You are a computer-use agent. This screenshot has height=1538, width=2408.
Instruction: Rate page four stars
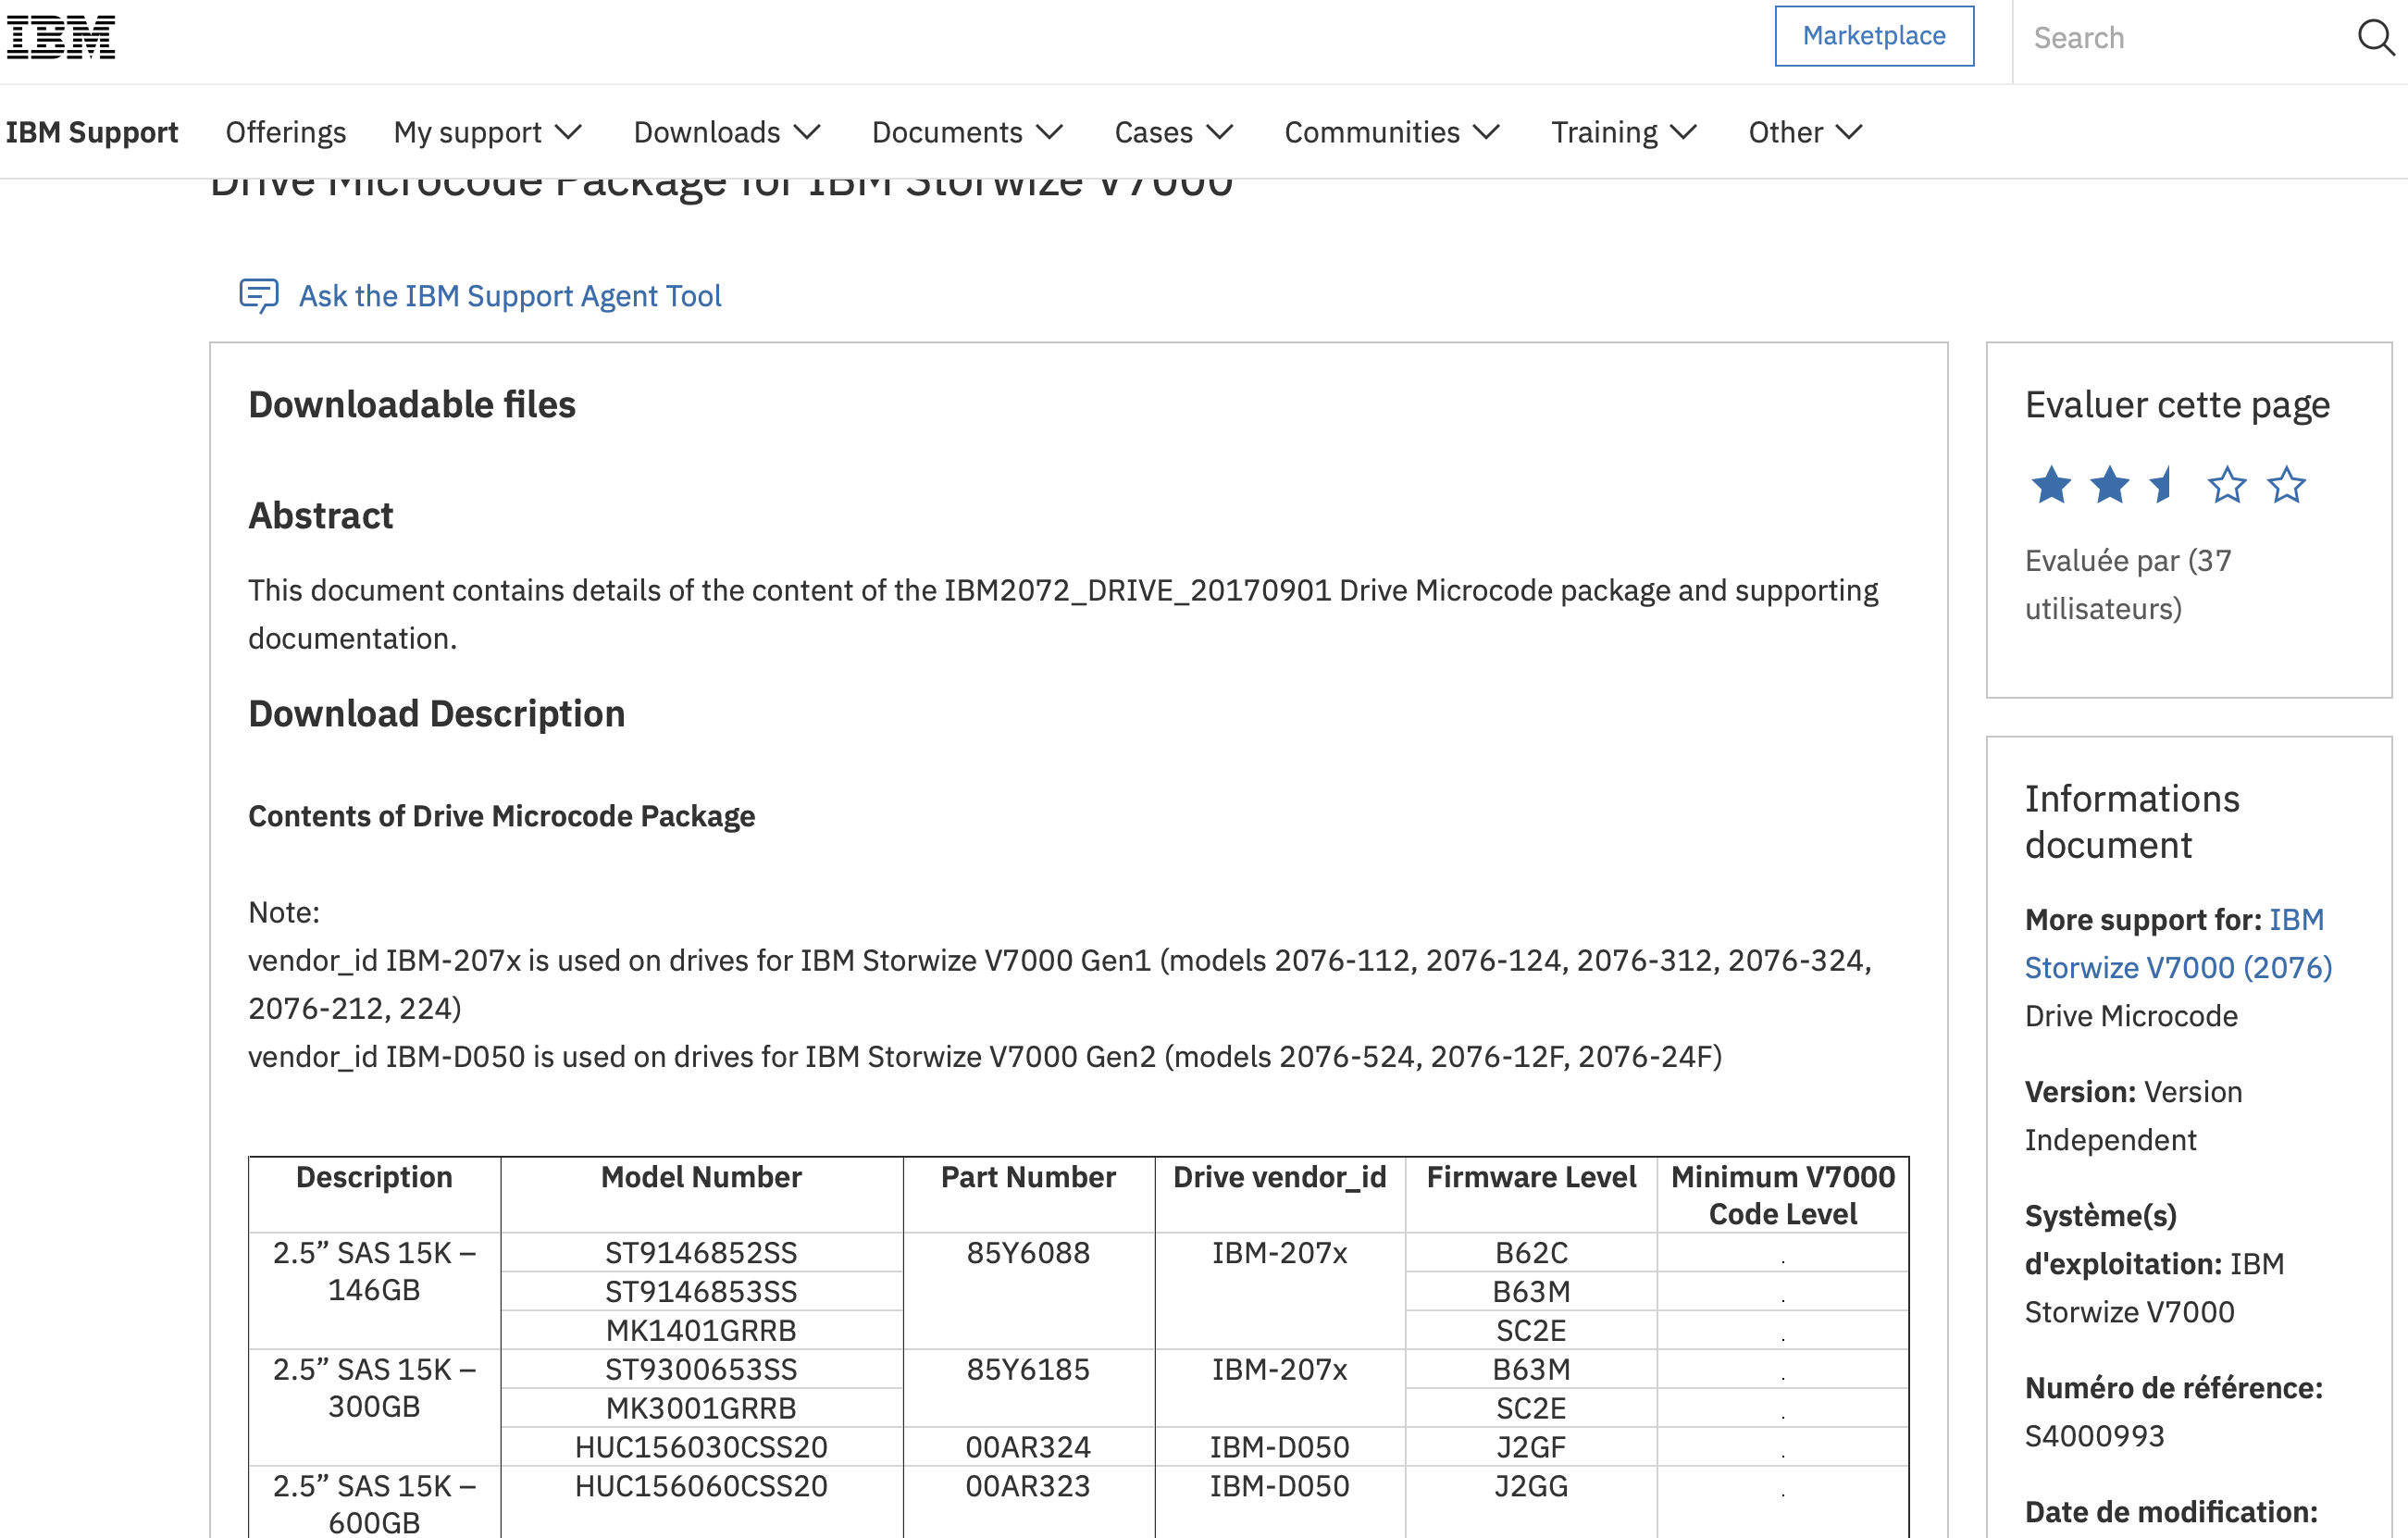pyautogui.click(x=2227, y=486)
